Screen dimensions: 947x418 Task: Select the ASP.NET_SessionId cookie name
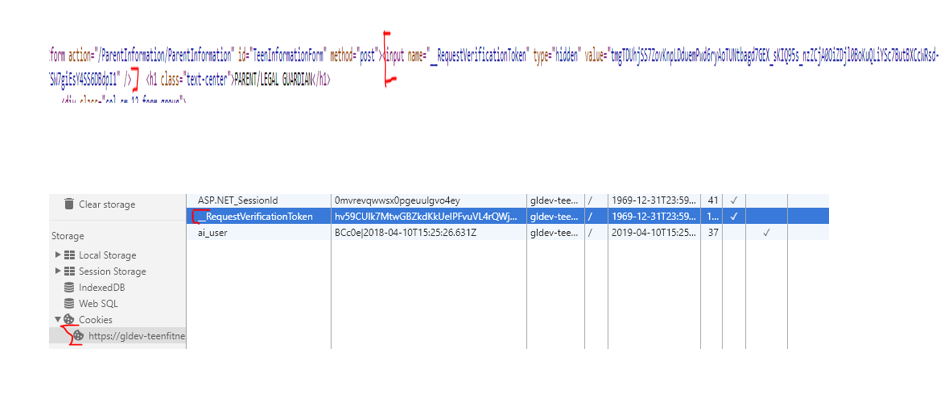tap(238, 200)
